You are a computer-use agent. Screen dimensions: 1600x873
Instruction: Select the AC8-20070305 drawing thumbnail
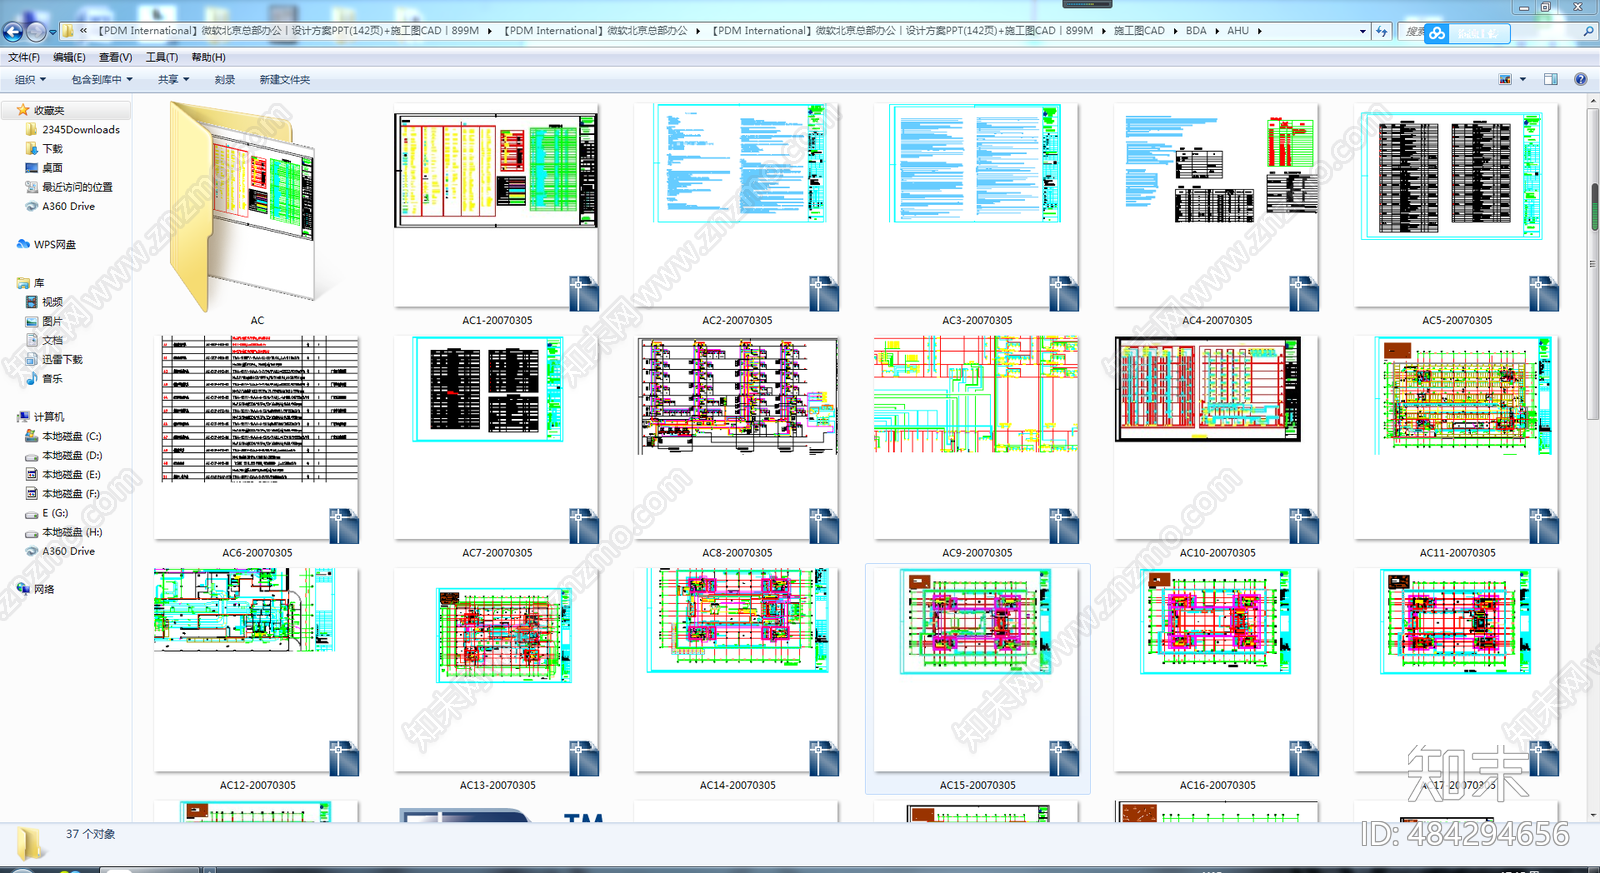737,447
